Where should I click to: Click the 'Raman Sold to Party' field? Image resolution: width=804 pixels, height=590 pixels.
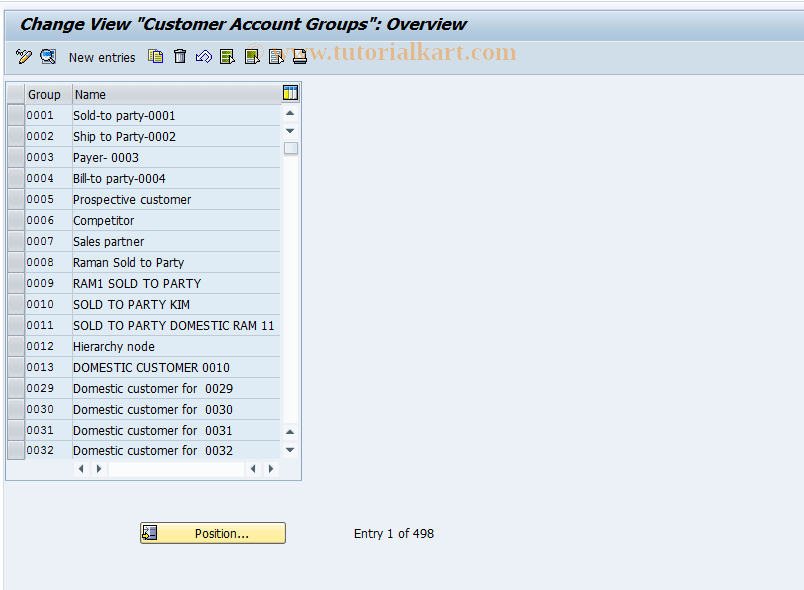tap(176, 262)
